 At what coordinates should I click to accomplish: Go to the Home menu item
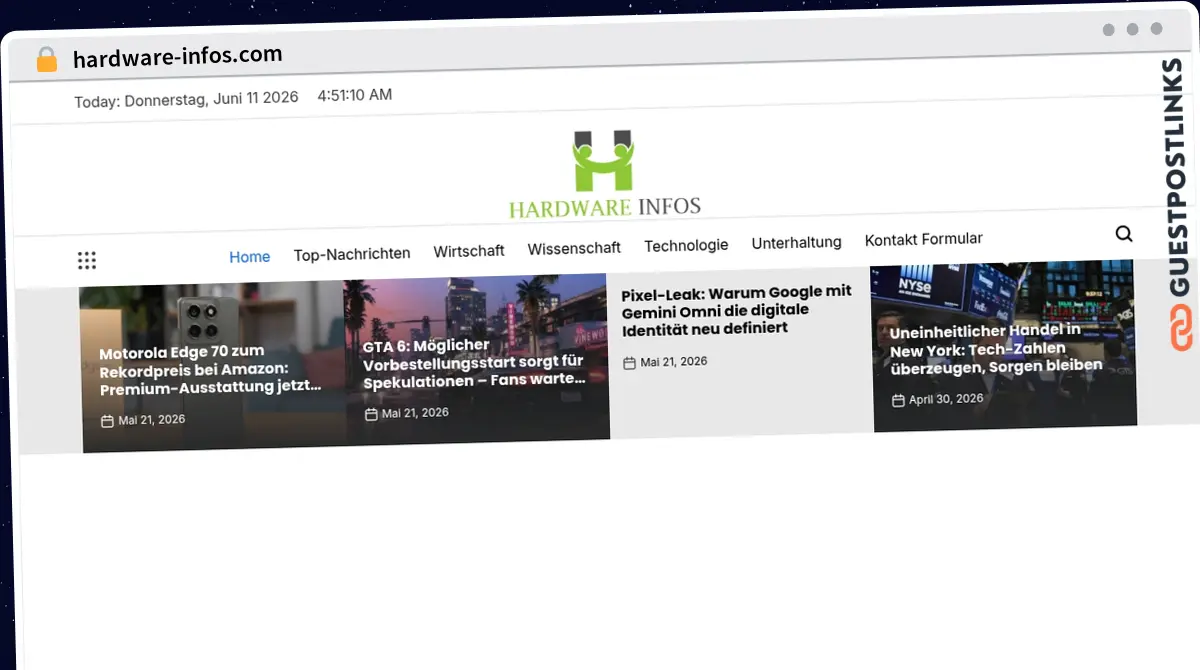[250, 257]
